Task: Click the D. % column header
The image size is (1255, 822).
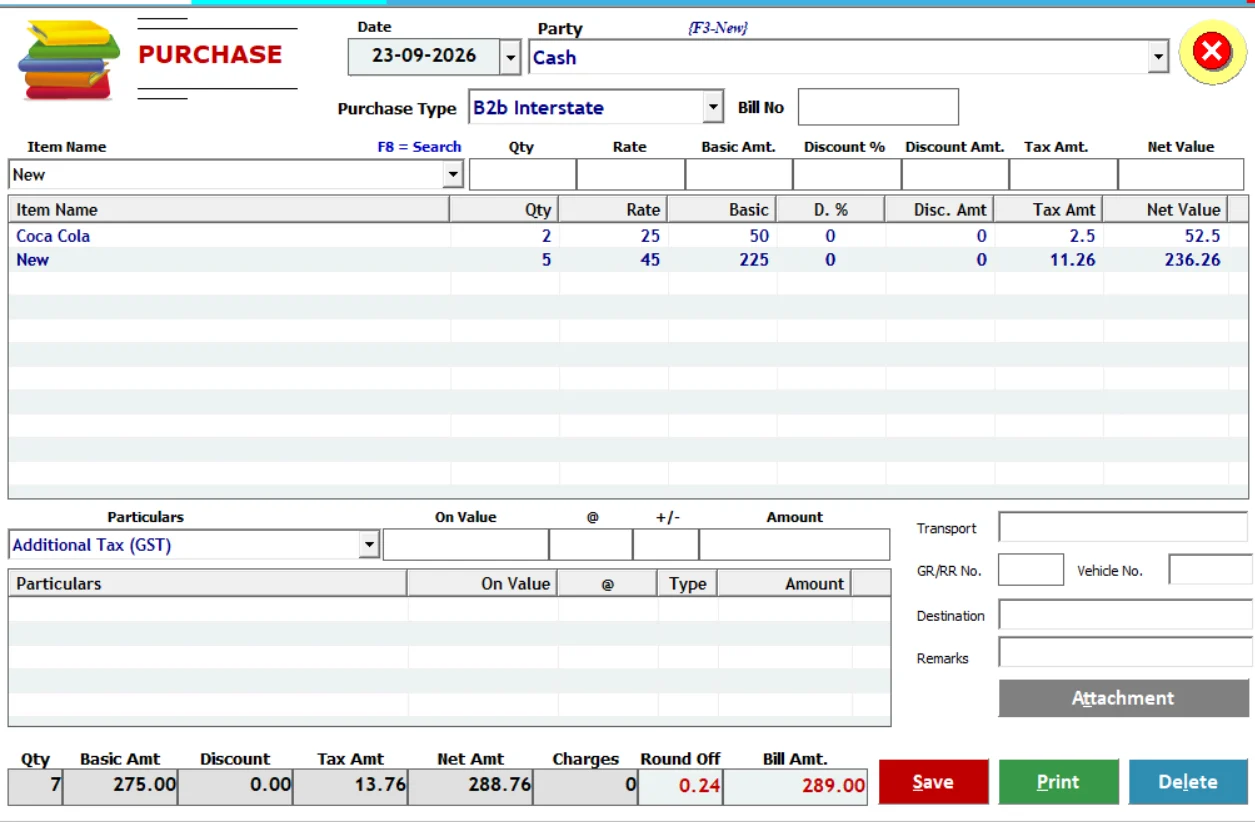Action: (x=830, y=209)
